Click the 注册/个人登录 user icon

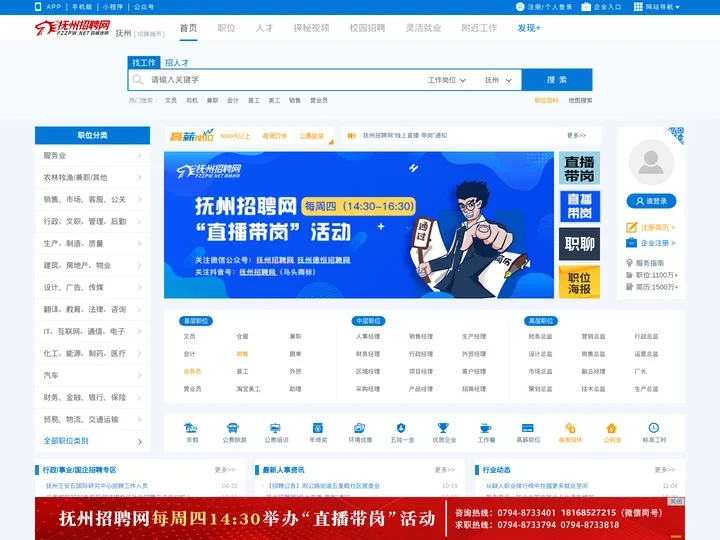pyautogui.click(x=520, y=7)
